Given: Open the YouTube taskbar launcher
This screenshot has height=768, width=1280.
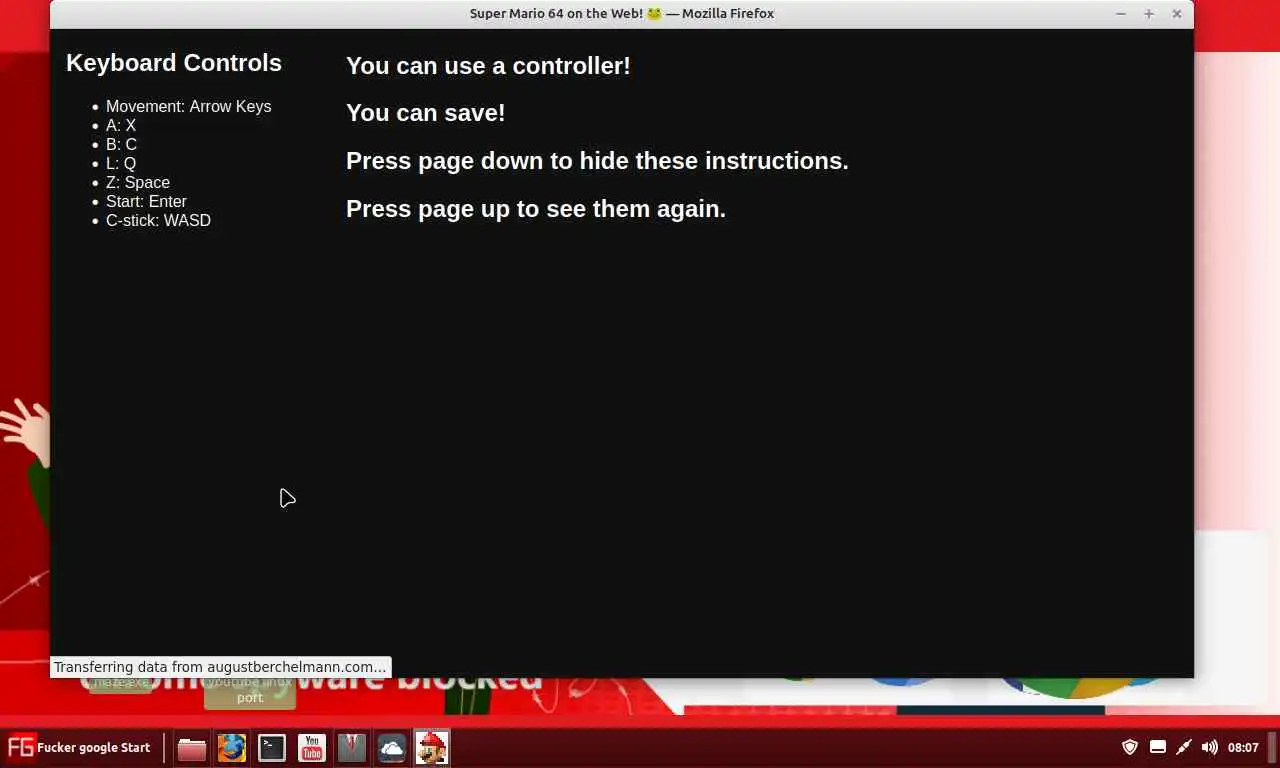Looking at the screenshot, I should click(x=311, y=748).
